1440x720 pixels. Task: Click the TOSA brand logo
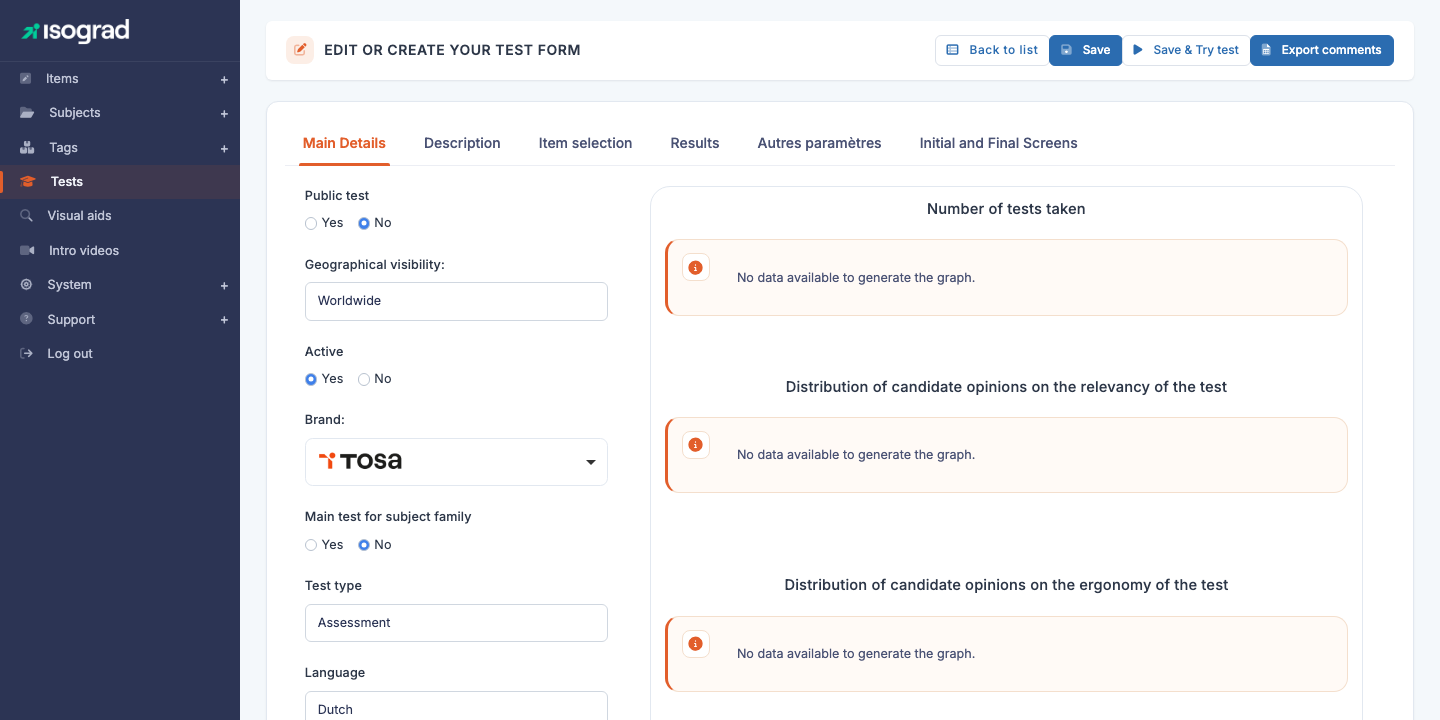[360, 461]
